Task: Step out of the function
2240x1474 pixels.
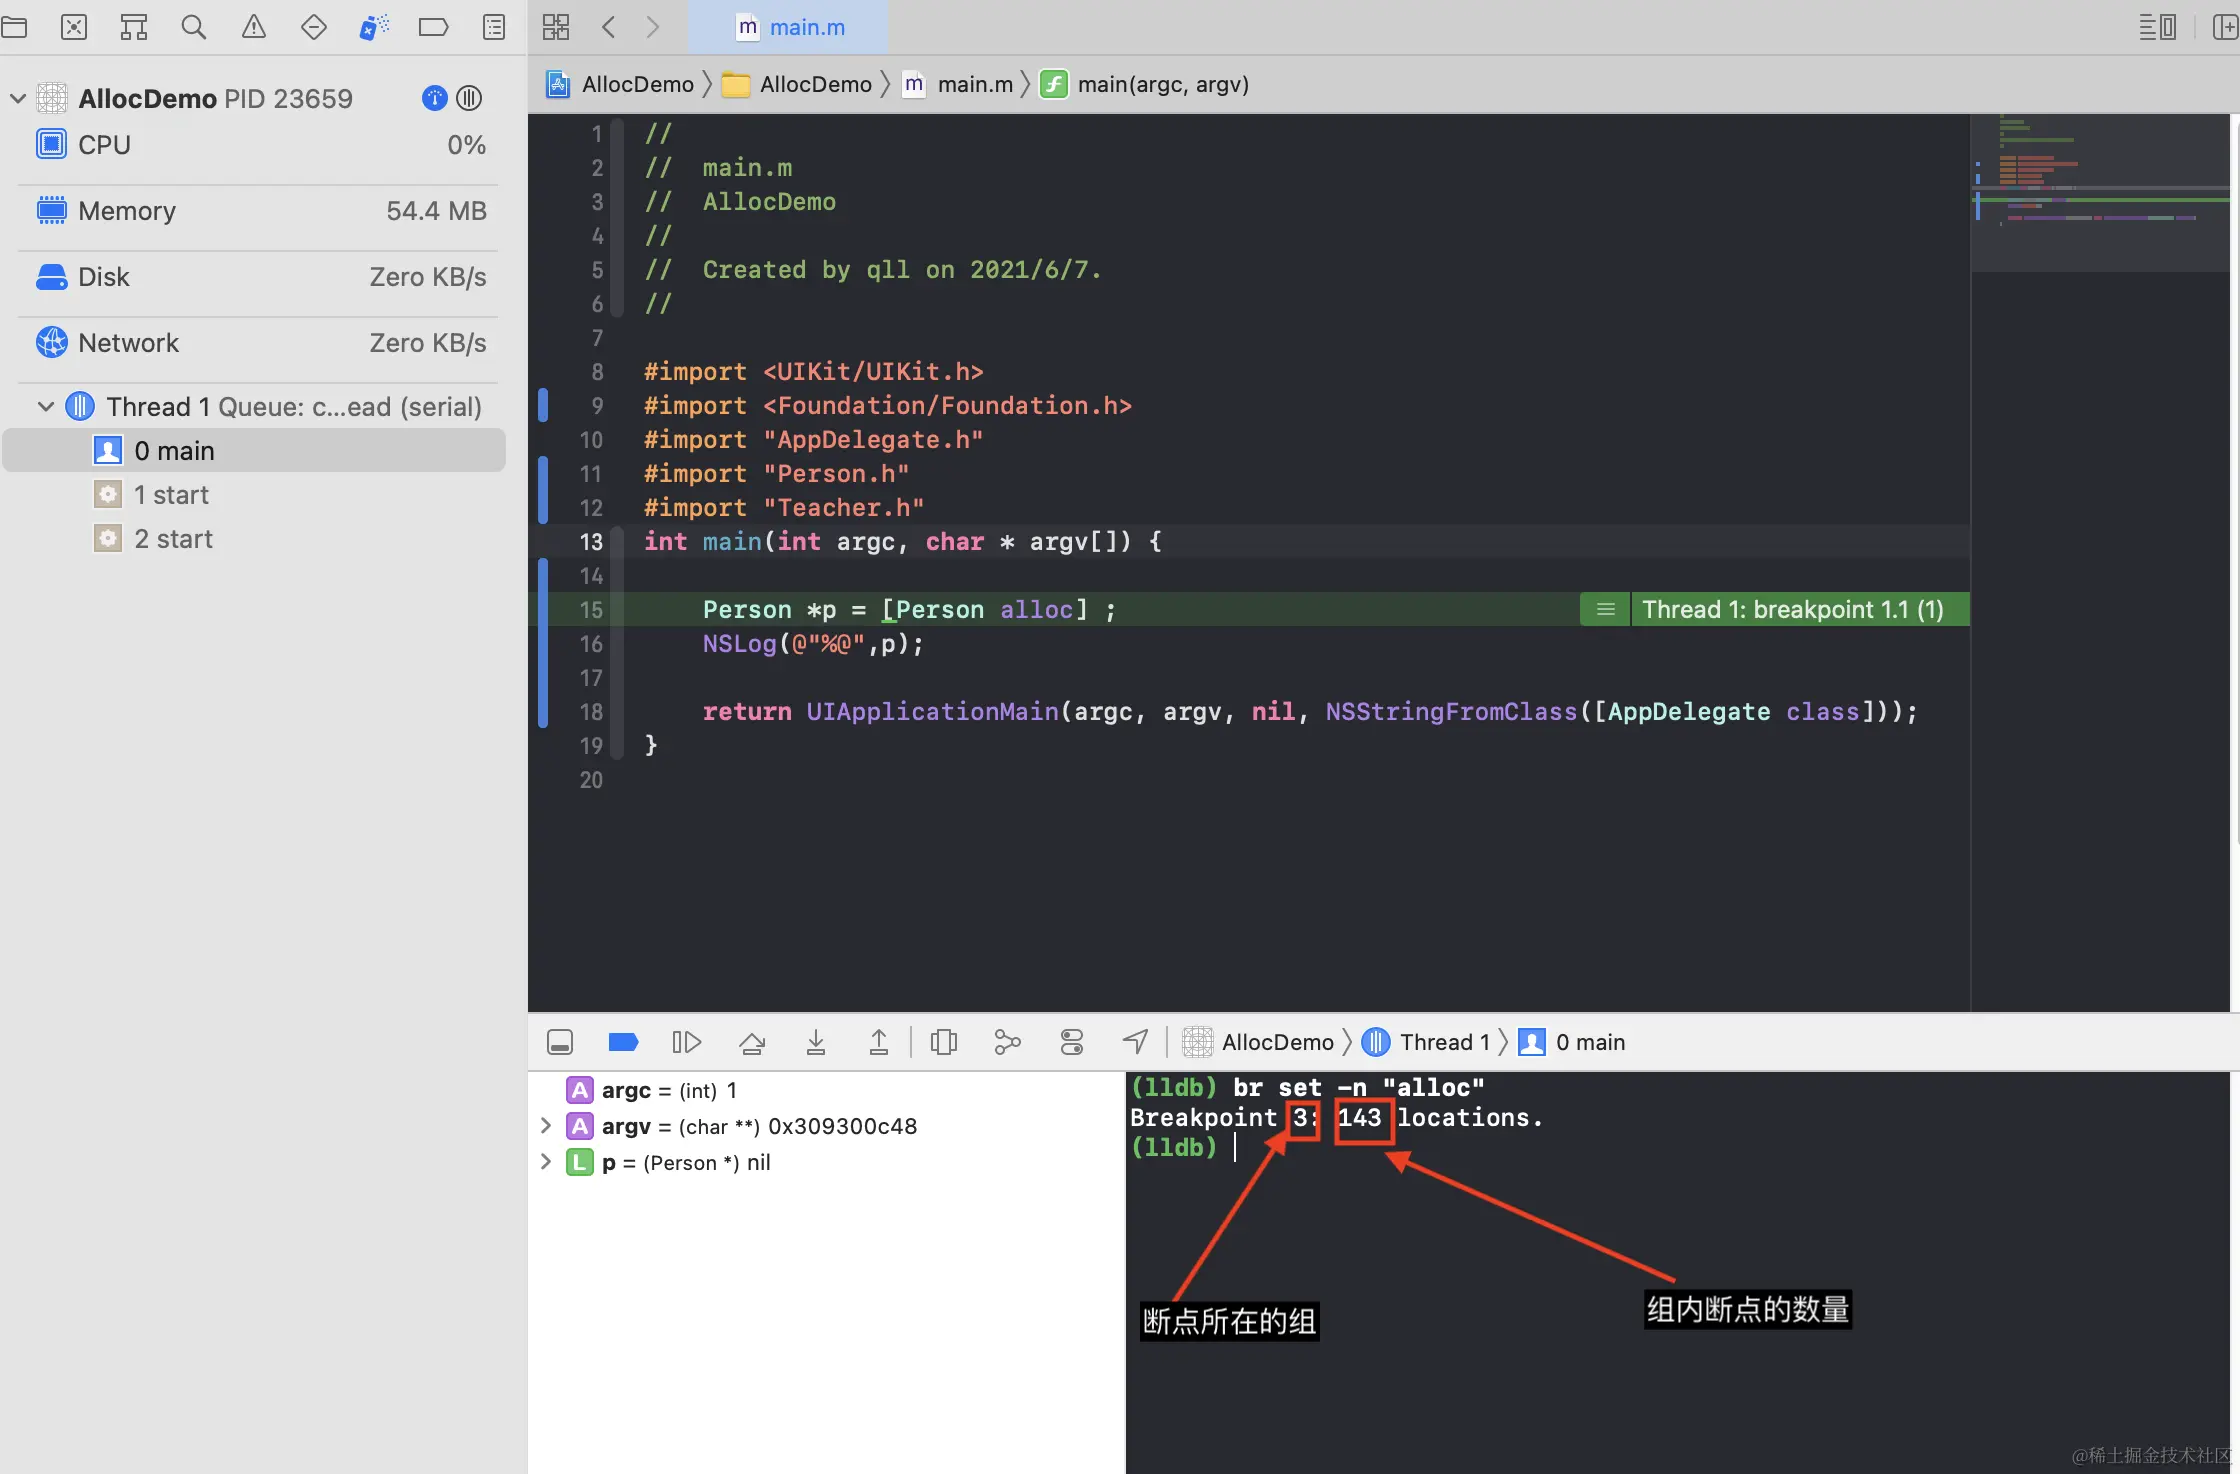Action: click(x=879, y=1043)
